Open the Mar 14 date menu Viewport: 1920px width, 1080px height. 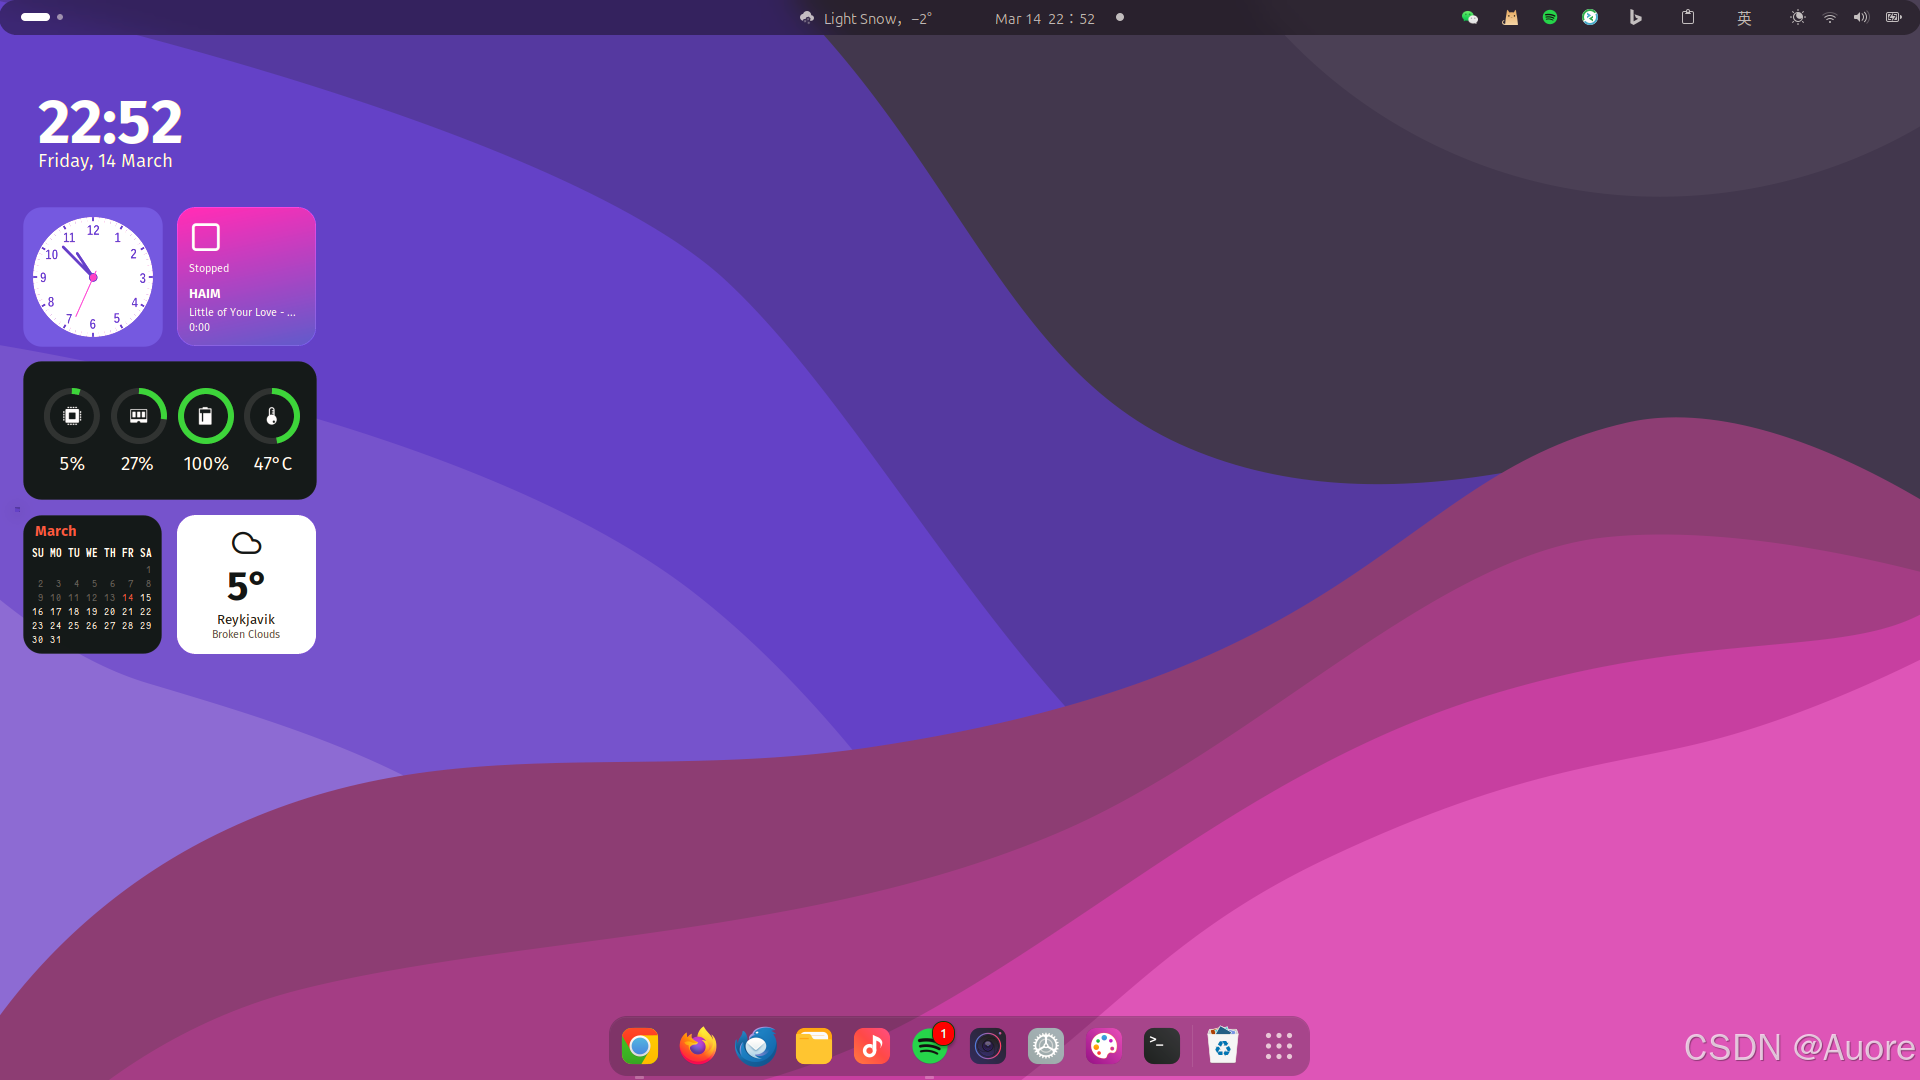pyautogui.click(x=1044, y=18)
